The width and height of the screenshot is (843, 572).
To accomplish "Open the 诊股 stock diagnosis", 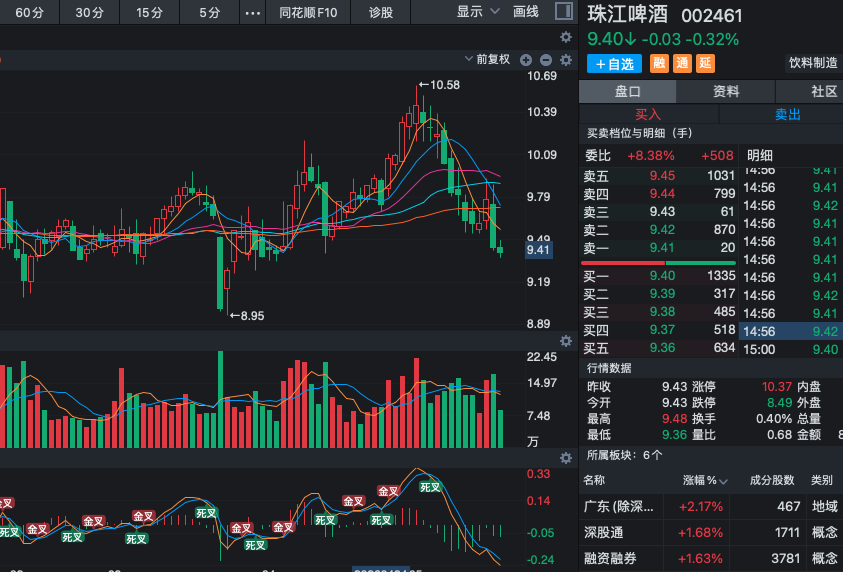I will pyautogui.click(x=381, y=12).
